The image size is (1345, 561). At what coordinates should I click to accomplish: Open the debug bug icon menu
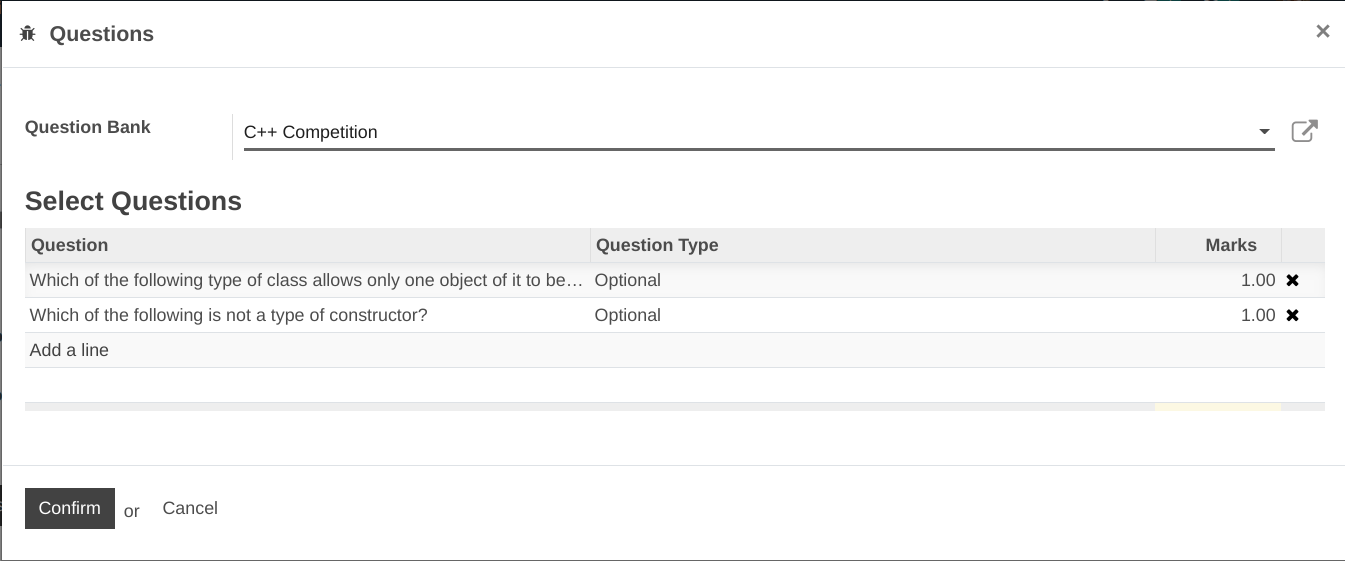tap(28, 34)
